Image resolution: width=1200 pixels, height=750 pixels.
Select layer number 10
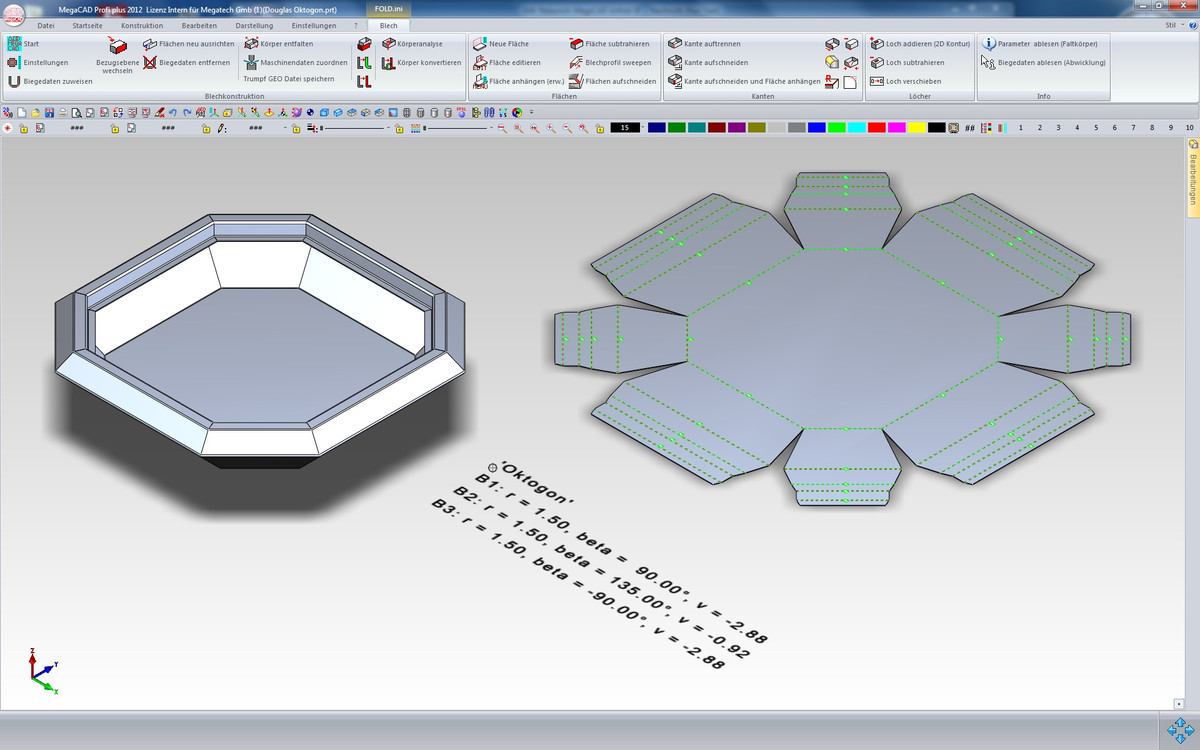click(x=1189, y=128)
